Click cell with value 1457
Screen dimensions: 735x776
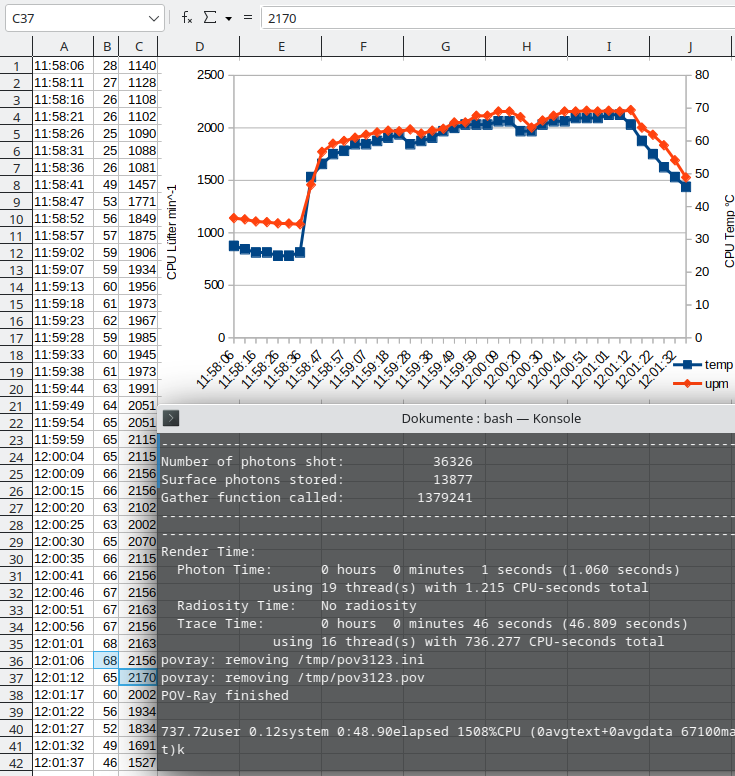point(139,185)
